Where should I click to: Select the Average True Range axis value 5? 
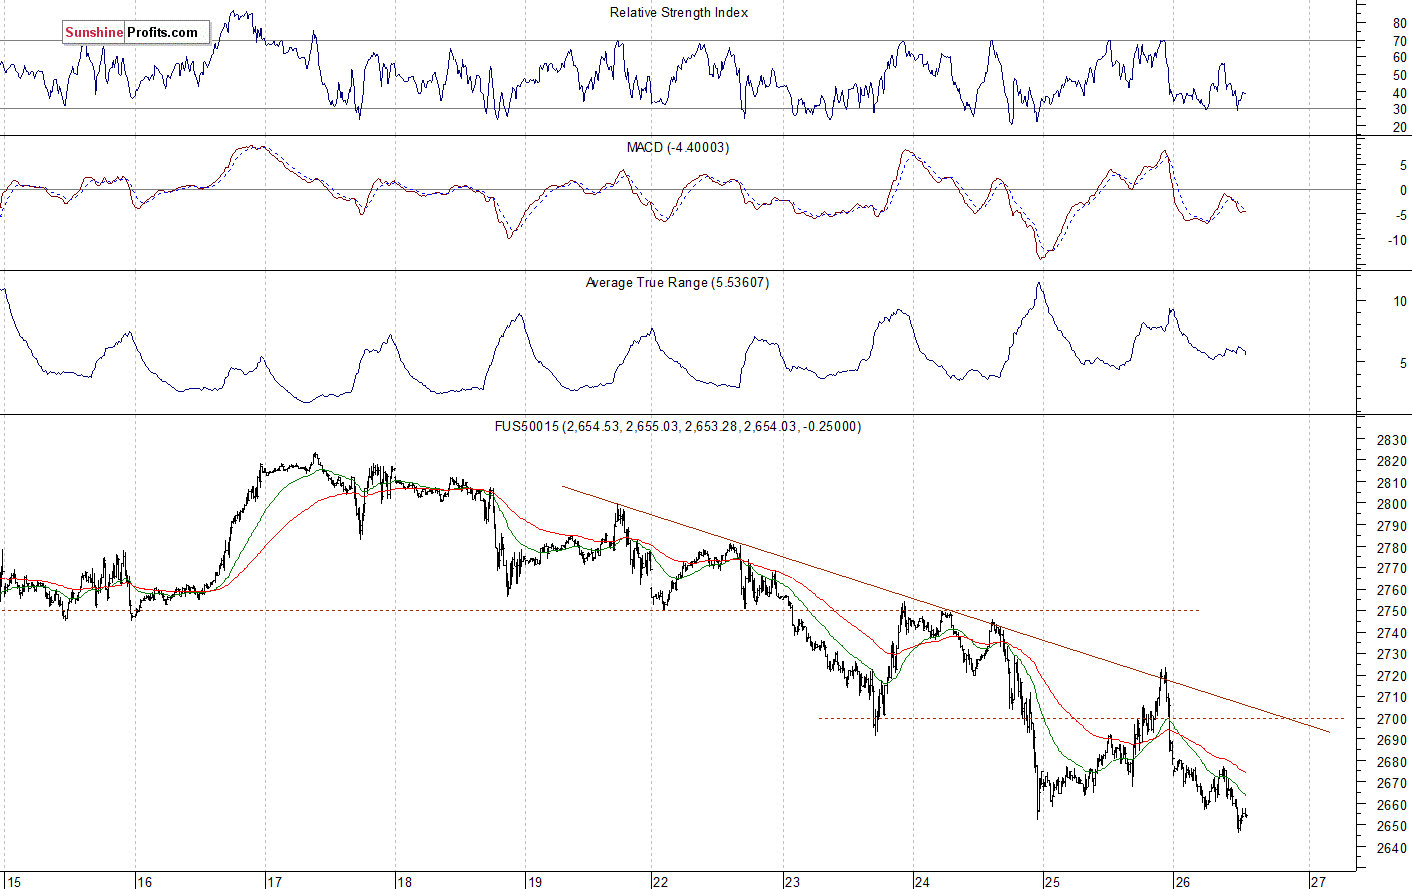pos(1404,364)
